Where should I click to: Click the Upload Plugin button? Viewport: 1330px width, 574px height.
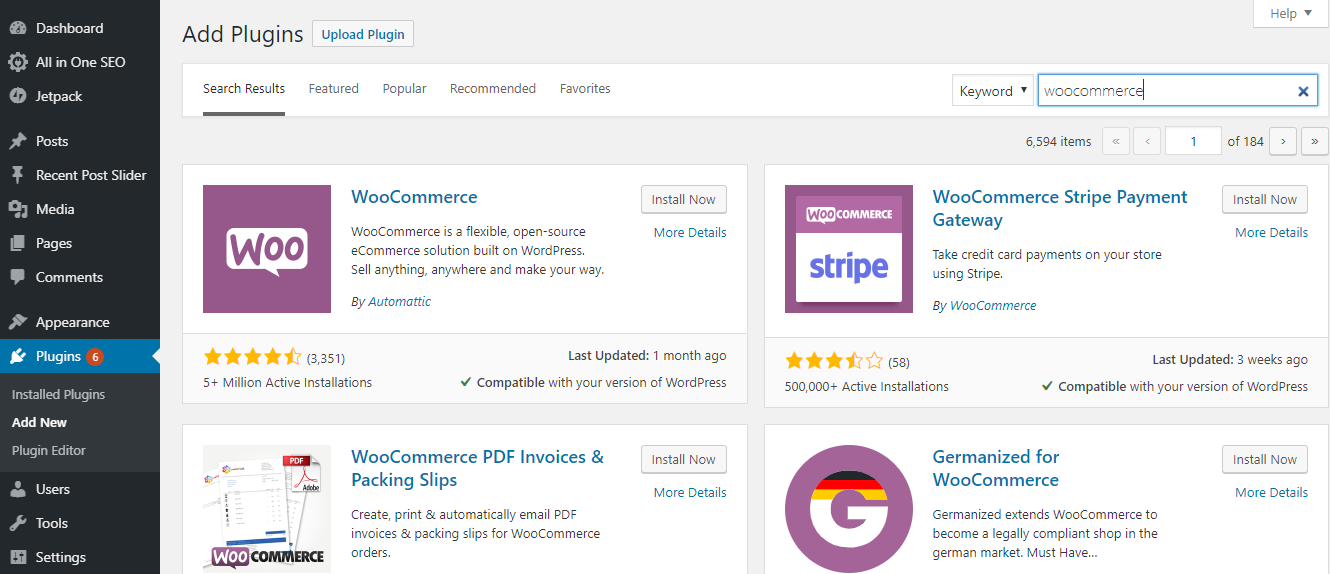point(363,34)
